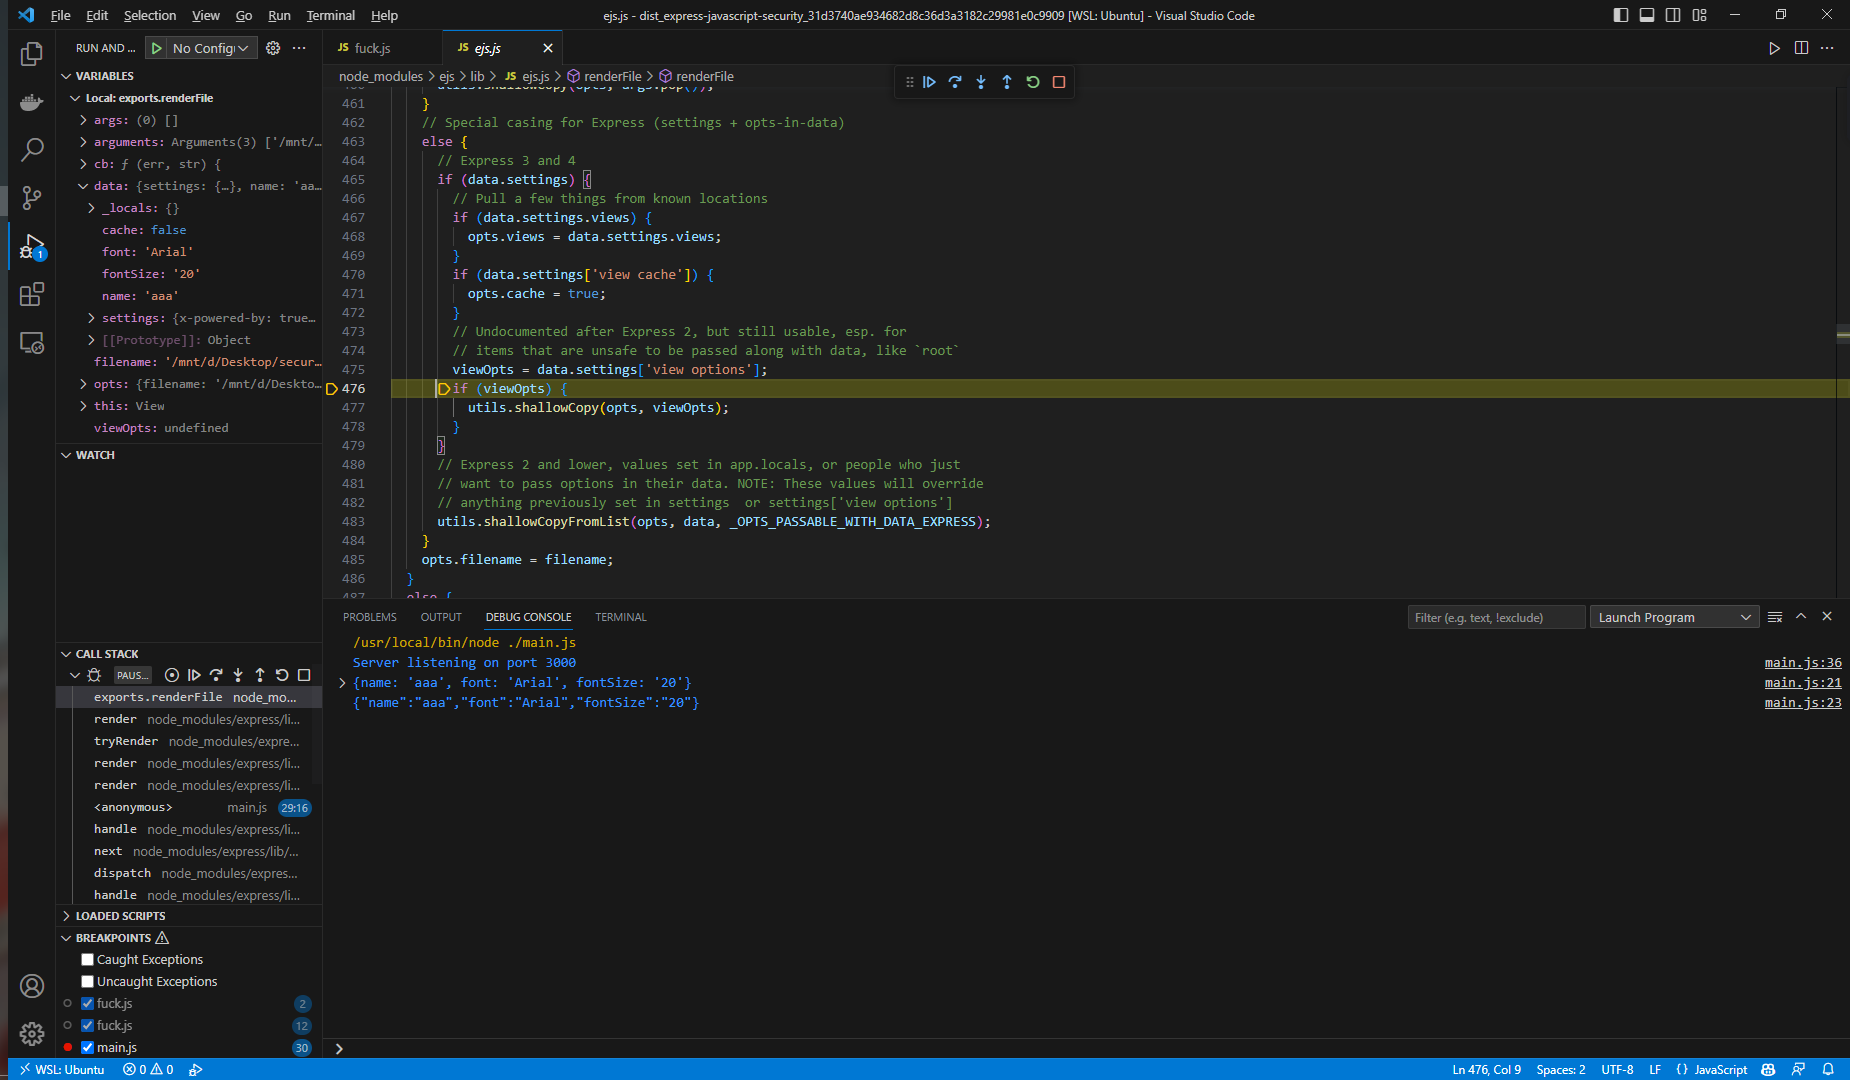This screenshot has height=1080, width=1850.
Task: Open the OUTPUT panel tab
Action: click(x=441, y=617)
